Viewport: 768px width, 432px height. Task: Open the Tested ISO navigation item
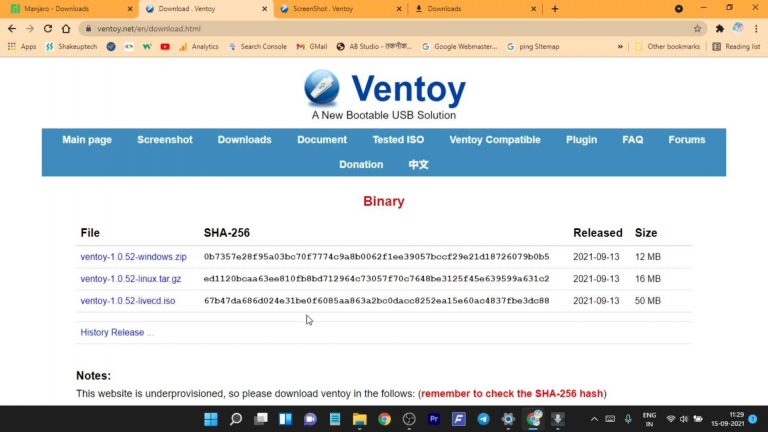(398, 140)
